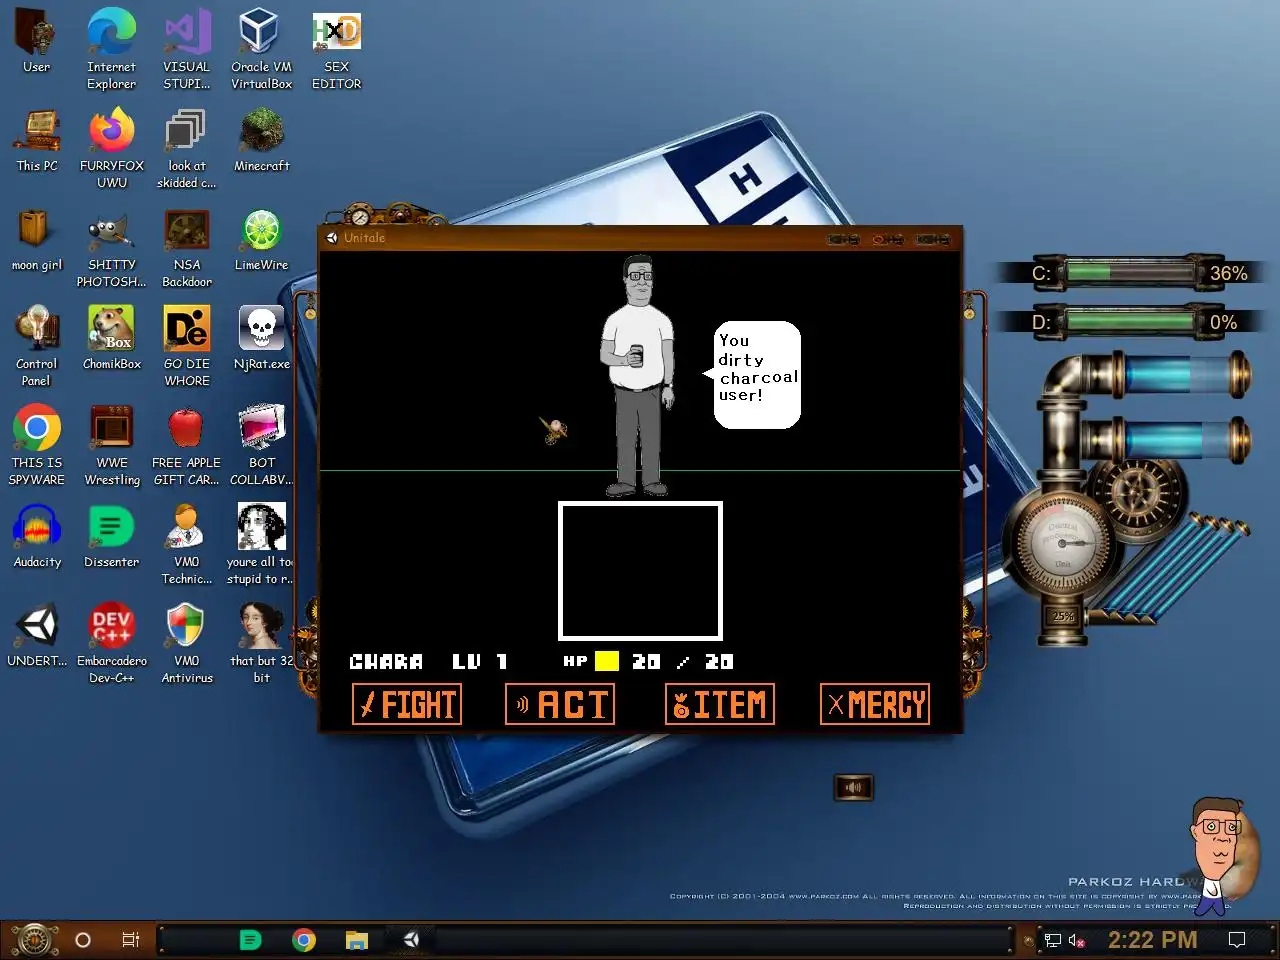The image size is (1280, 960).
Task: Click the yellow HP bar in Unitale
Action: coord(607,661)
